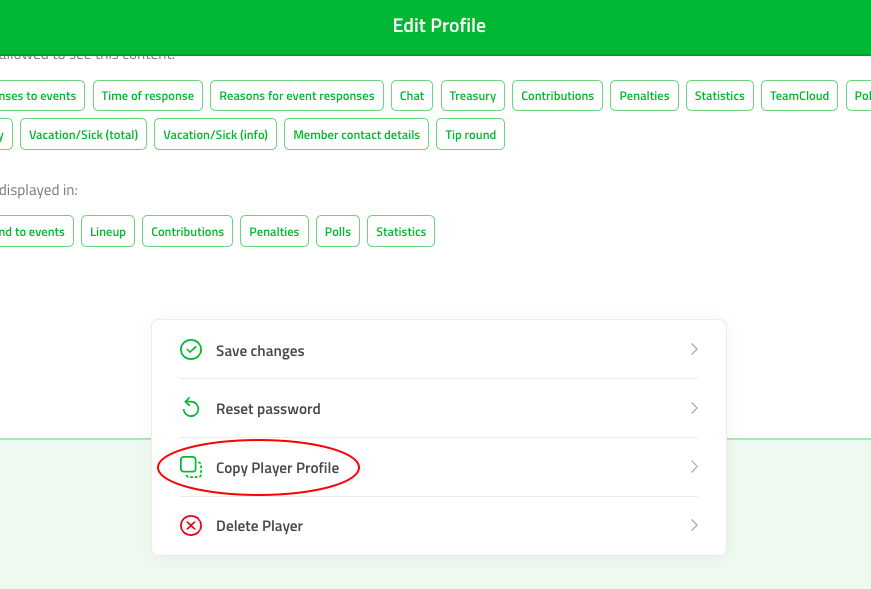Toggle Reasons for event responses tag
Screen dimensions: 871x589
[x=297, y=96]
